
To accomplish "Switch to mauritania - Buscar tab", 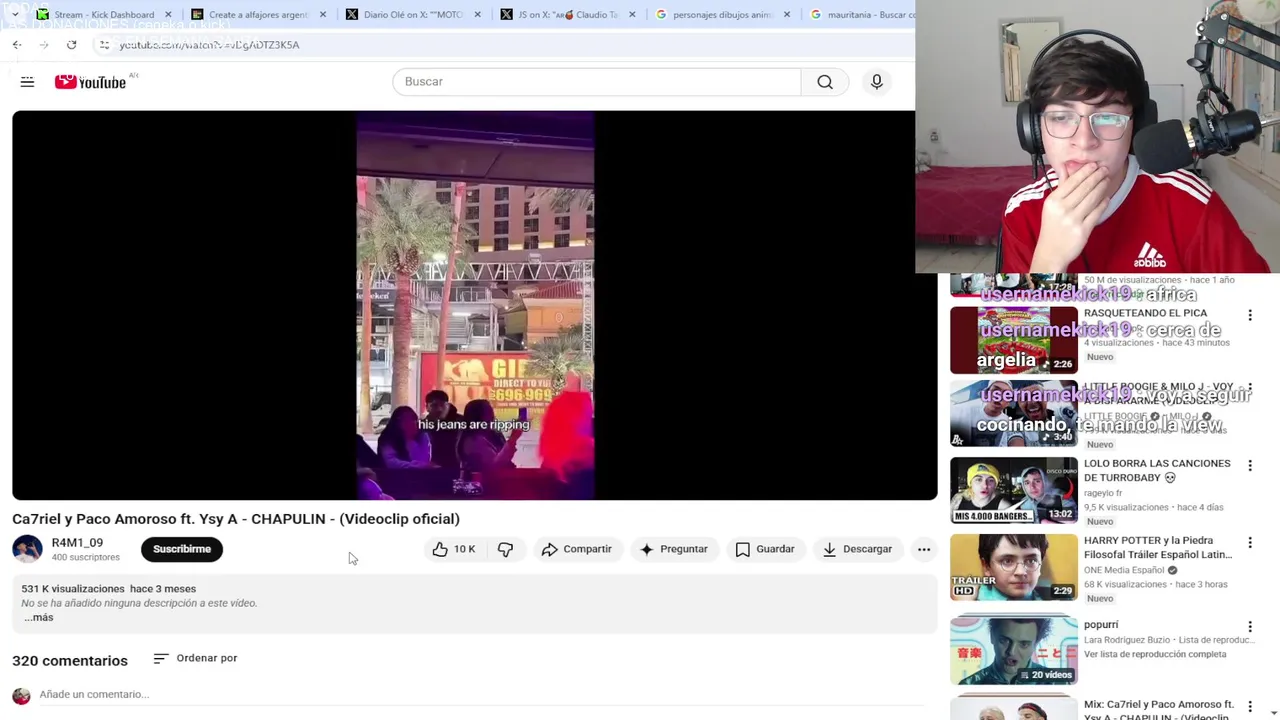I will pyautogui.click(x=860, y=15).
